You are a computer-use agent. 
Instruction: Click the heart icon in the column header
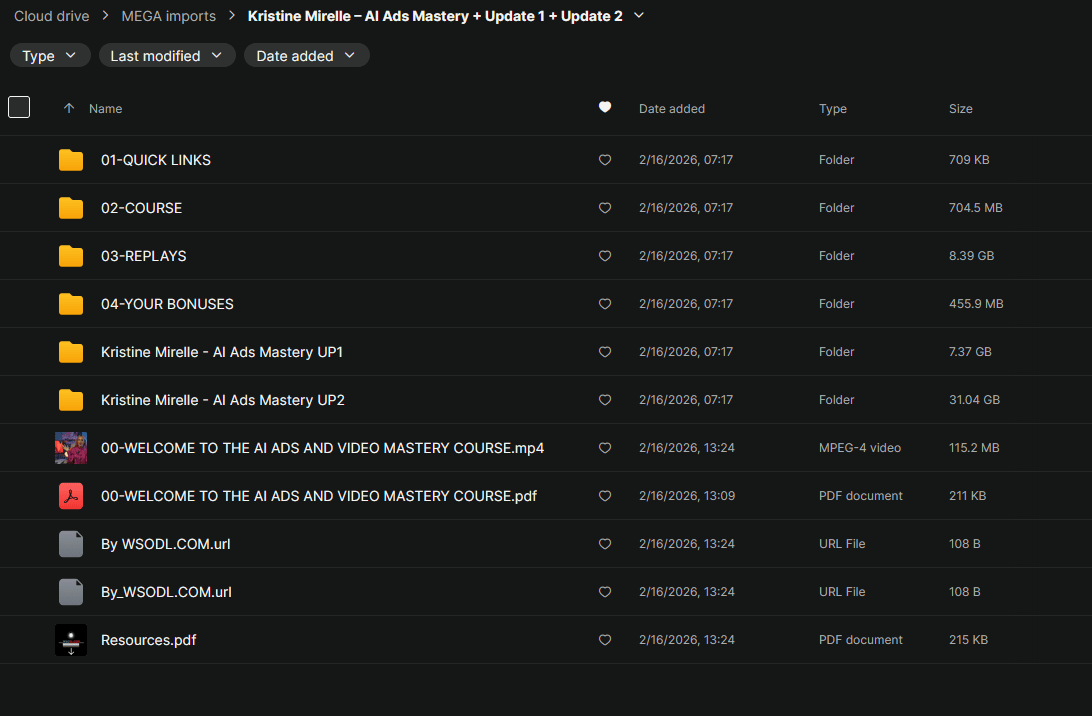[x=604, y=108]
